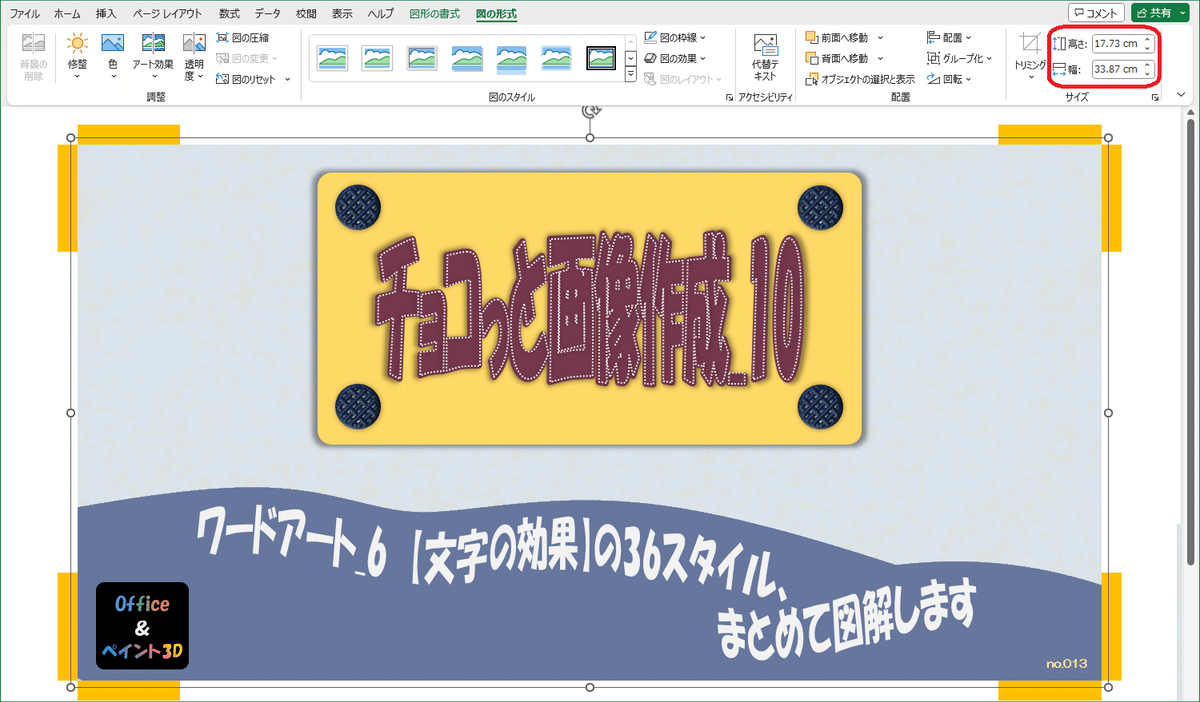The height and width of the screenshot is (702, 1200).
Task: Switch to the ホーム tab
Action: [x=67, y=14]
